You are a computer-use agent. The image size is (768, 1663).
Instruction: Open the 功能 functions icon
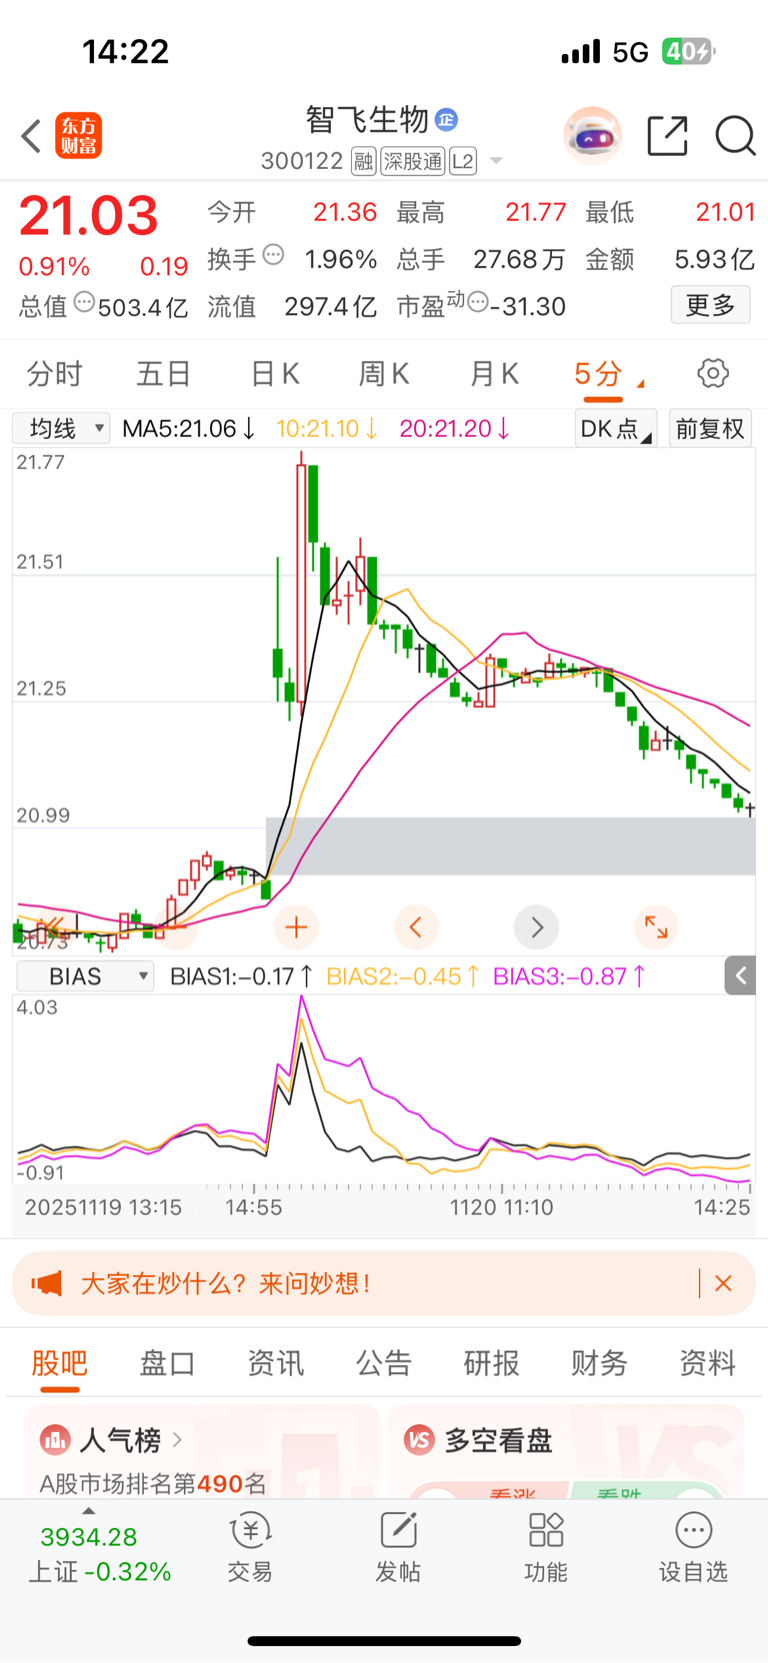(546, 1530)
